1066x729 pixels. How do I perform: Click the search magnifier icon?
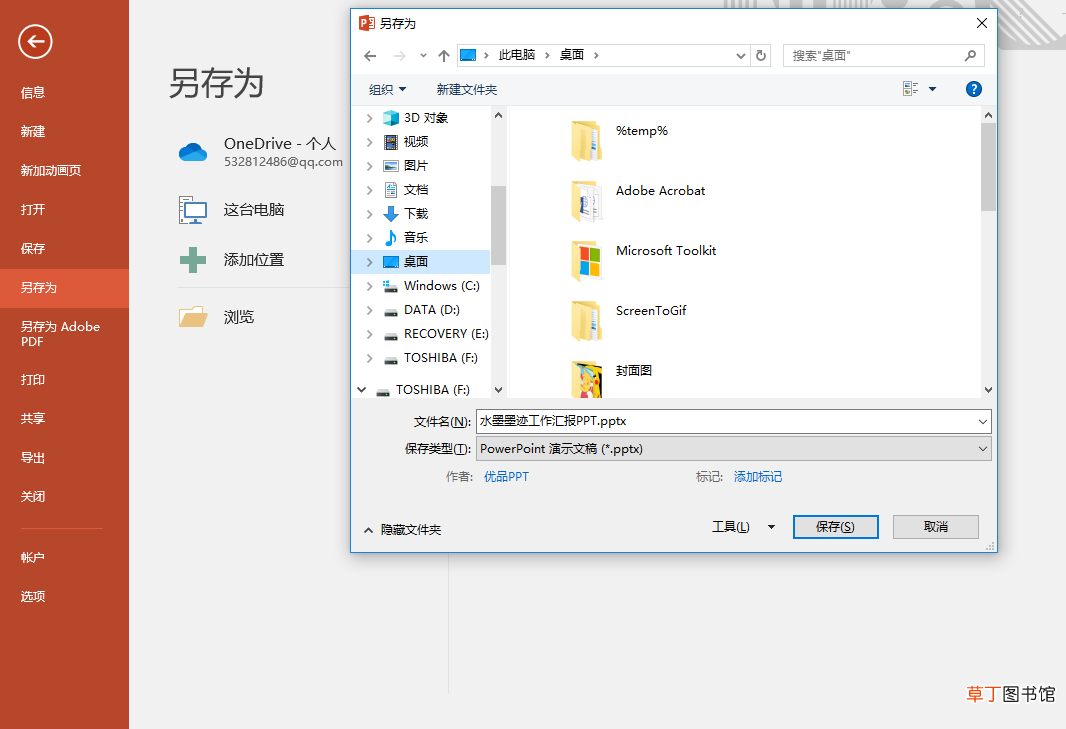coord(970,56)
